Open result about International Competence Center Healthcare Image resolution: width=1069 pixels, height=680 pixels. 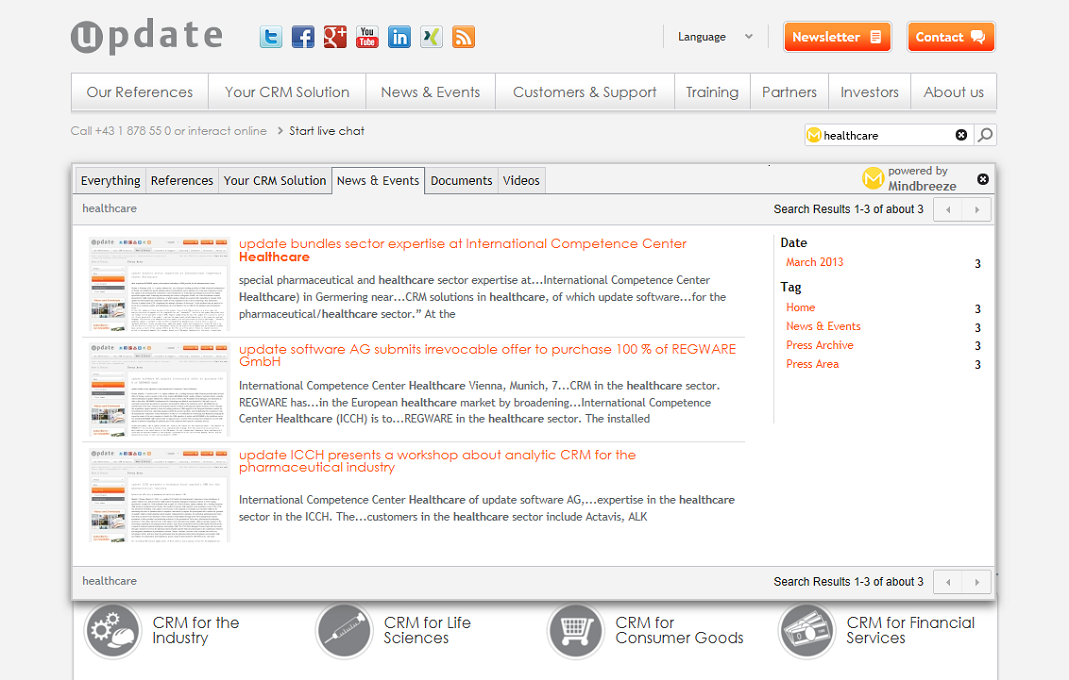tap(463, 250)
